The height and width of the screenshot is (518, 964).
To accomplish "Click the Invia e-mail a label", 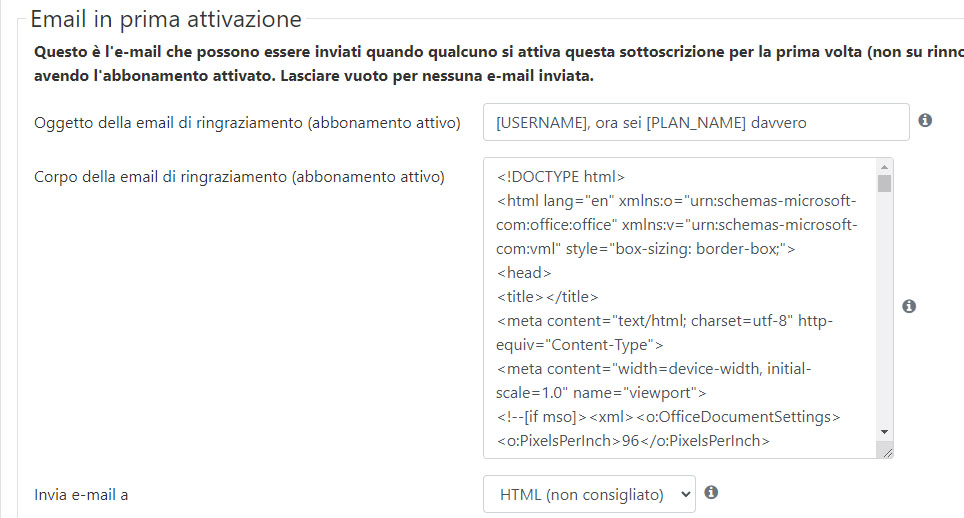I will (x=81, y=495).
